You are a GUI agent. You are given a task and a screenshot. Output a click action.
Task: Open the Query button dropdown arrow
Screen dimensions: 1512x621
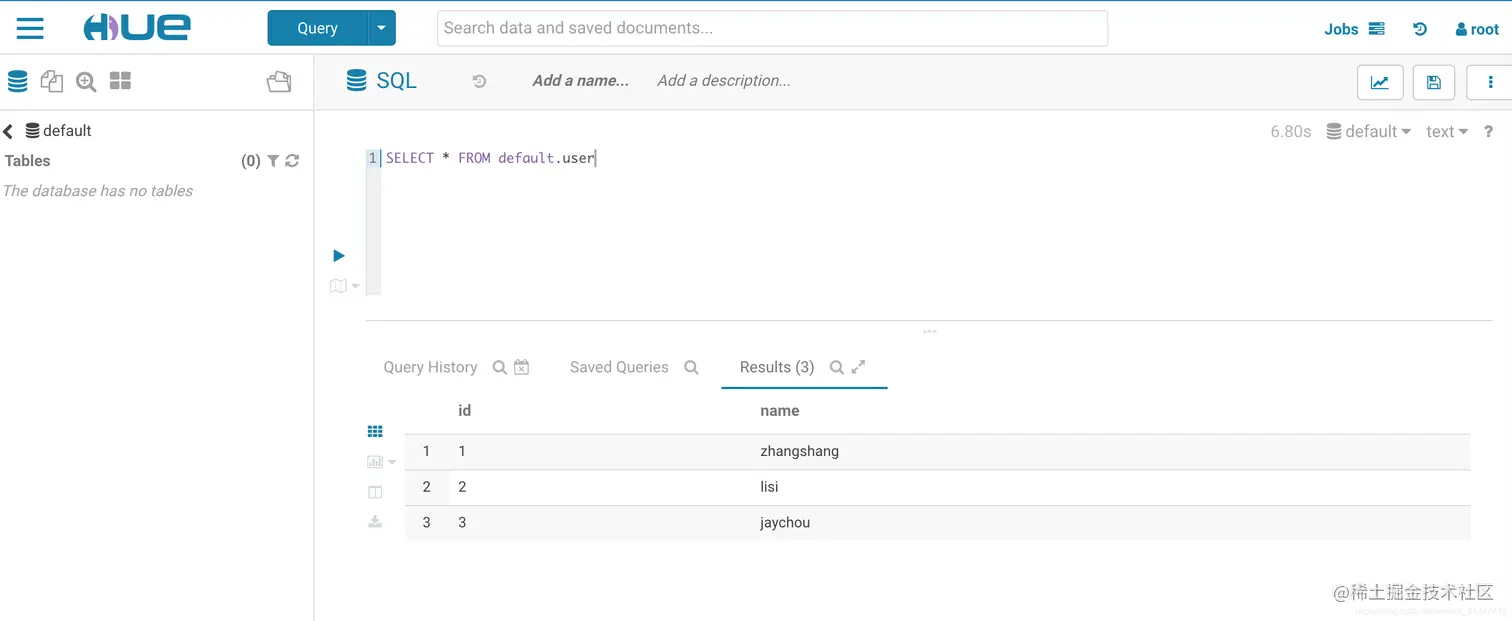[x=381, y=28]
